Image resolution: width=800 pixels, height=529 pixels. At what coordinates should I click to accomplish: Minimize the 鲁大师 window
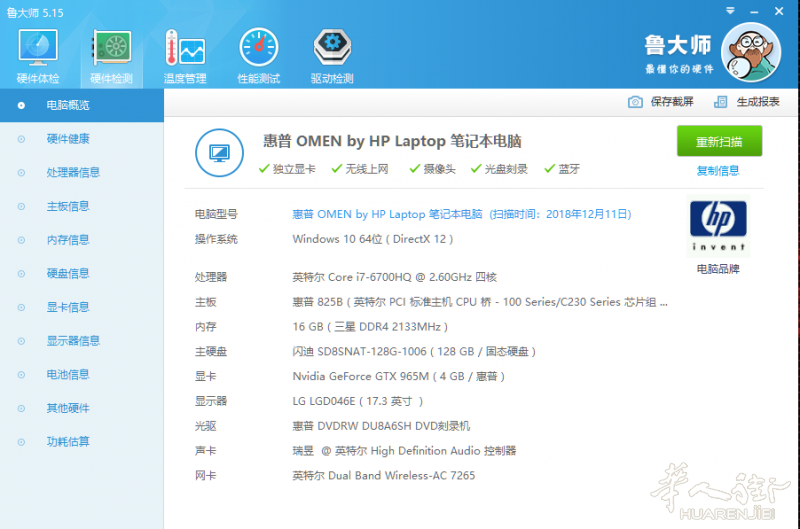click(x=754, y=11)
